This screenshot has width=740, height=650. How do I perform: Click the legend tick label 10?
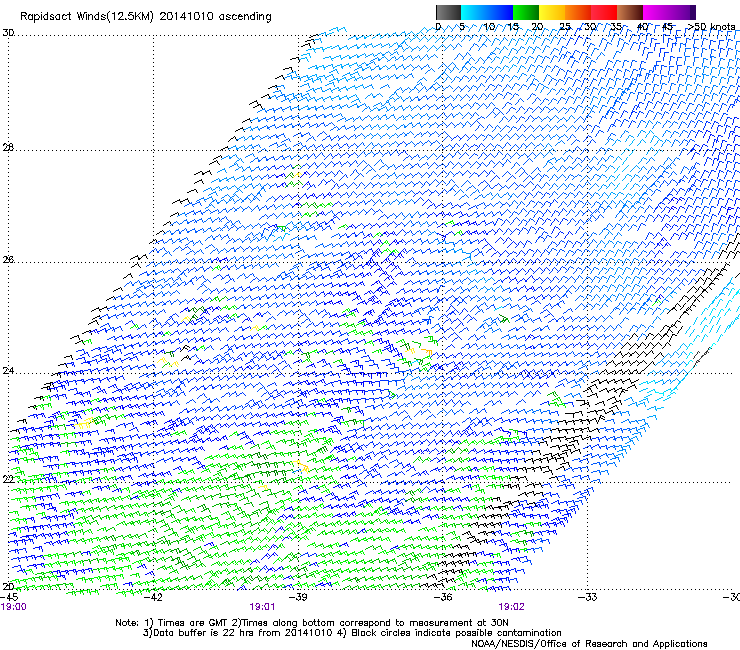point(489,27)
